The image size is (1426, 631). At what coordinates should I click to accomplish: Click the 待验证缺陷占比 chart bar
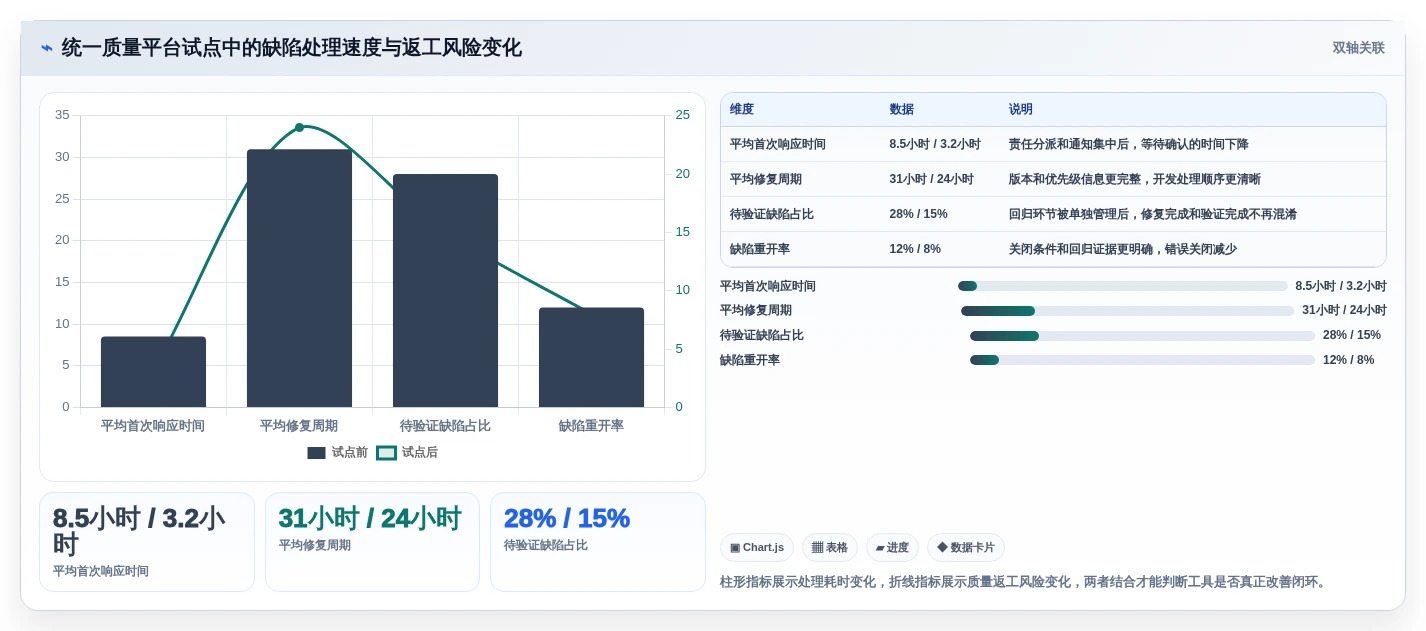tap(445, 291)
